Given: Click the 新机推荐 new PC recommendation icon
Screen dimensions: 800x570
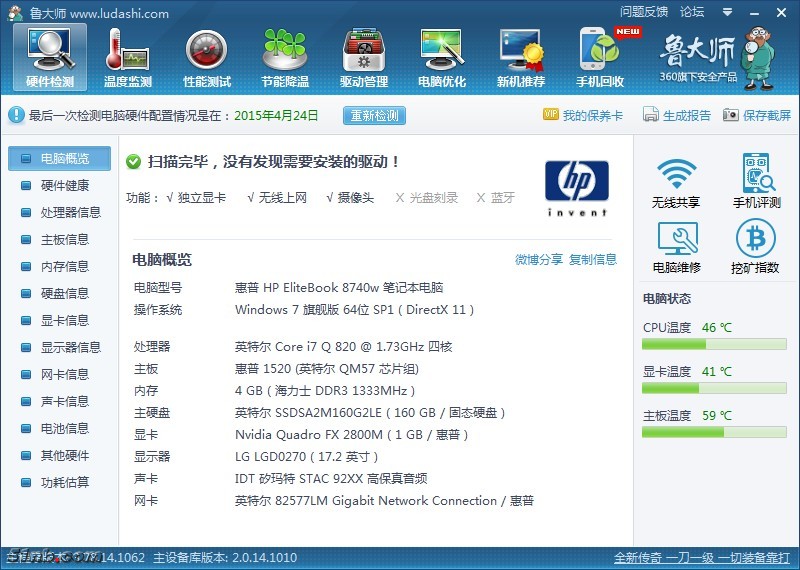Looking at the screenshot, I should click(x=521, y=56).
